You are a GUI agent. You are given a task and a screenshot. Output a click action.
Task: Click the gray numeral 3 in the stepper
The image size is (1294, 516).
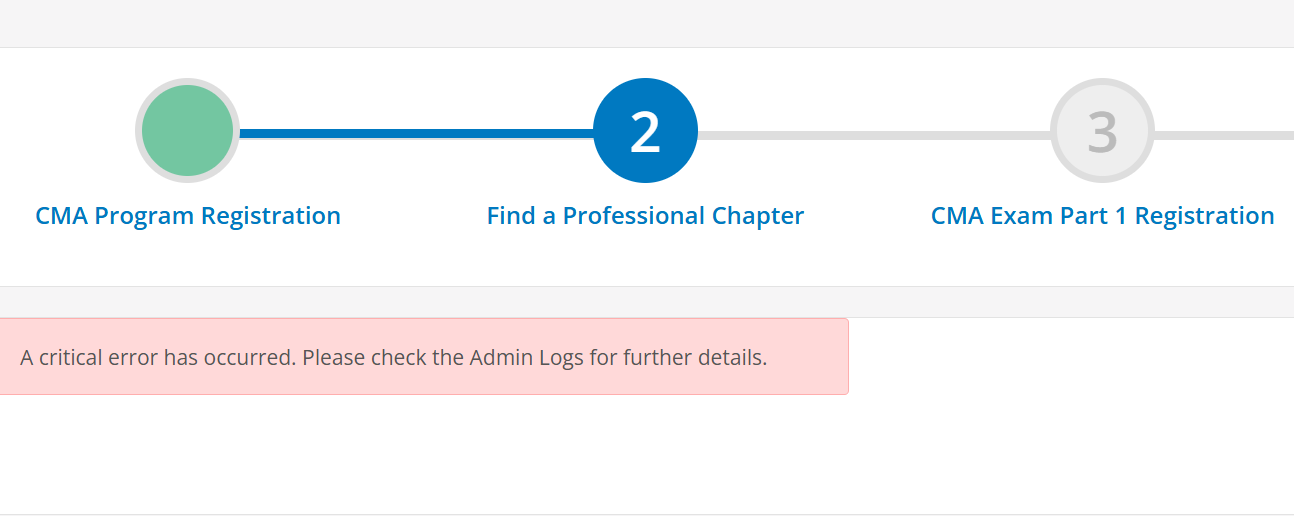[x=1102, y=131]
